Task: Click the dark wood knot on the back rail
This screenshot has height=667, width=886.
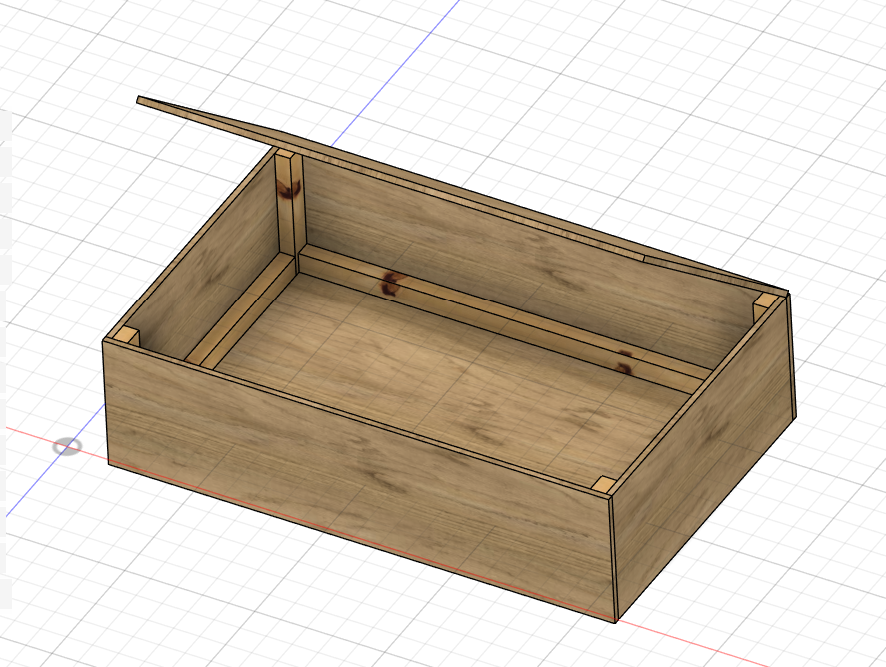Action: pyautogui.click(x=389, y=286)
